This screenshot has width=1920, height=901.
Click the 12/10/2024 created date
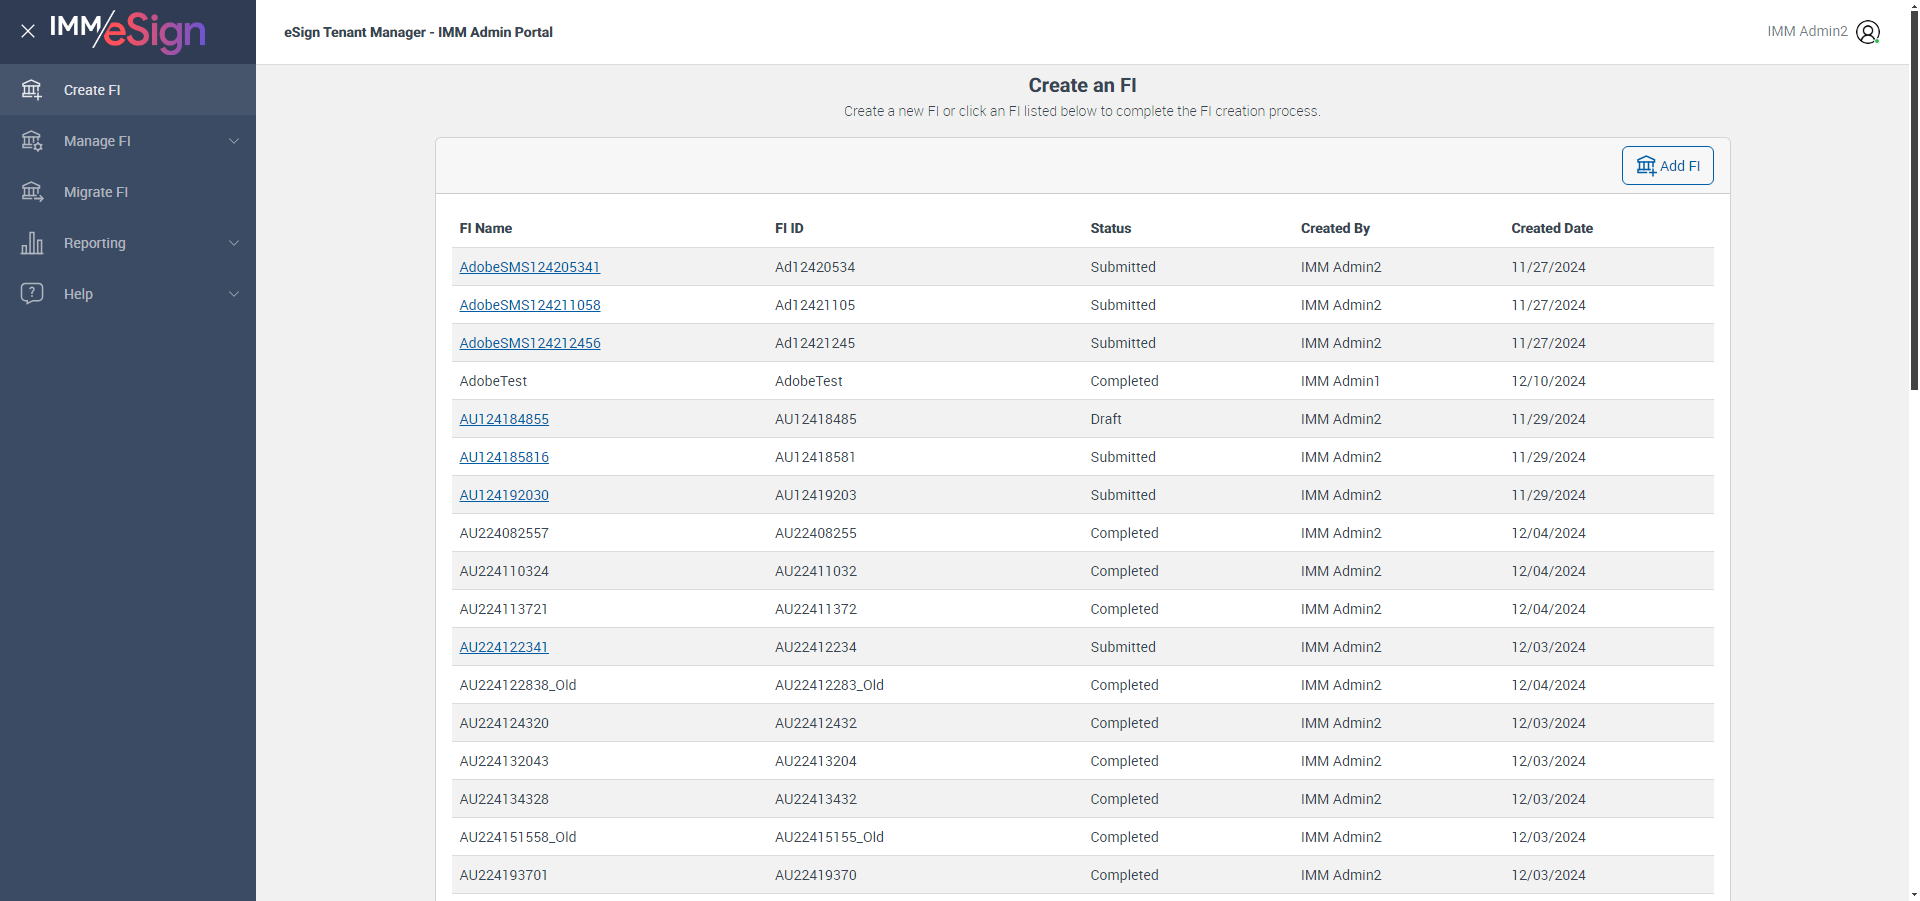(1548, 381)
